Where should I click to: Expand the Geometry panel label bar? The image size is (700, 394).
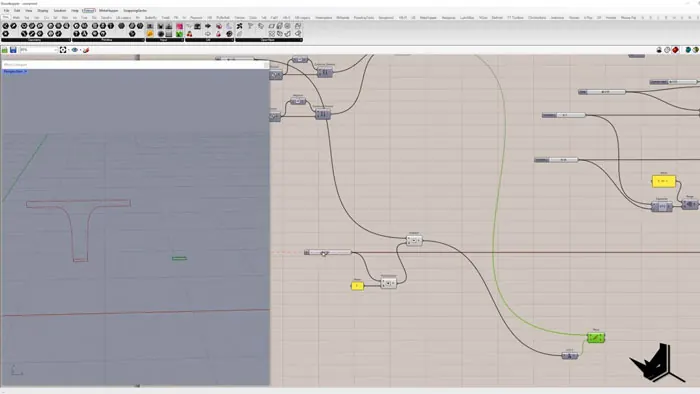36,40
